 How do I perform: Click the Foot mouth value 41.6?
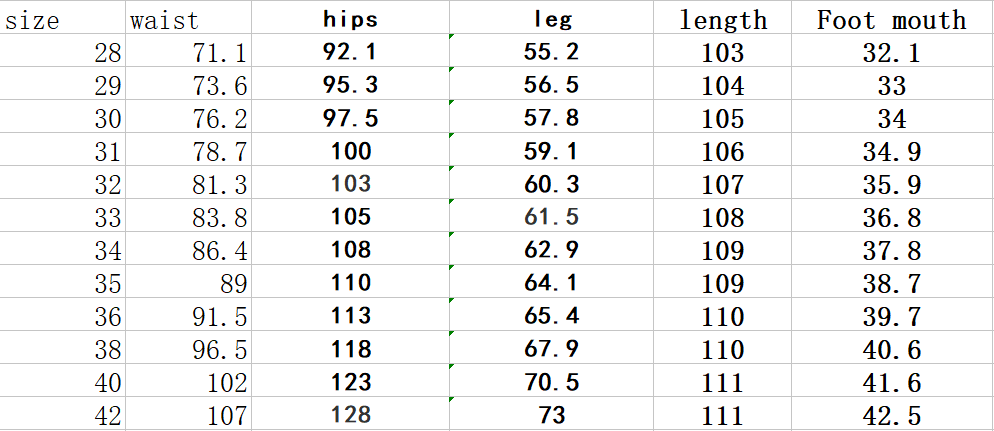click(891, 383)
